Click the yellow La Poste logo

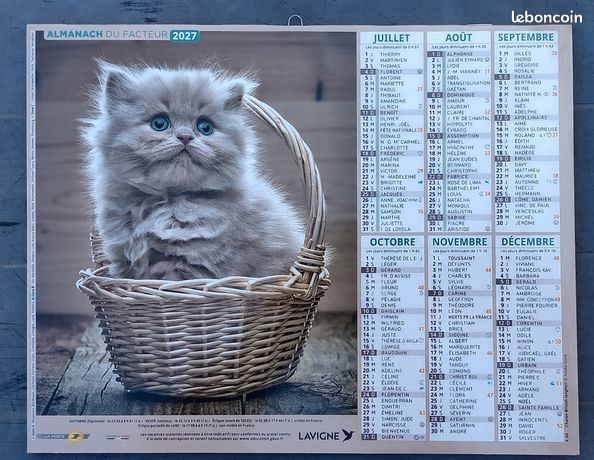(x=75, y=437)
